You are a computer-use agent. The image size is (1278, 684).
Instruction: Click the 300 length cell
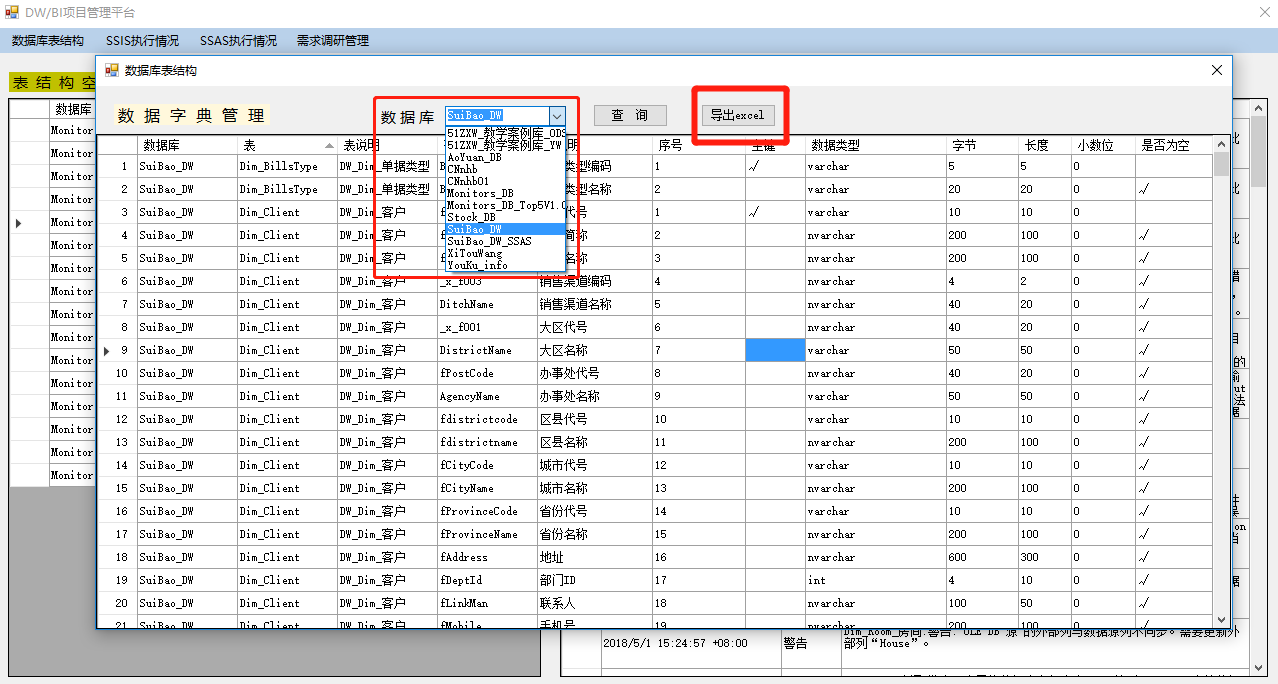1045,557
